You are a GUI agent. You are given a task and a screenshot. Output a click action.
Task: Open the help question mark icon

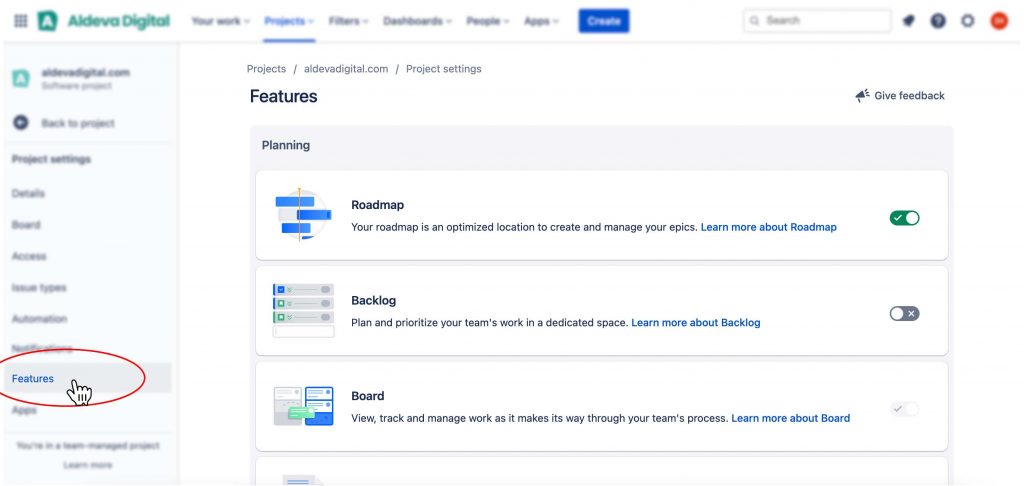click(x=938, y=21)
